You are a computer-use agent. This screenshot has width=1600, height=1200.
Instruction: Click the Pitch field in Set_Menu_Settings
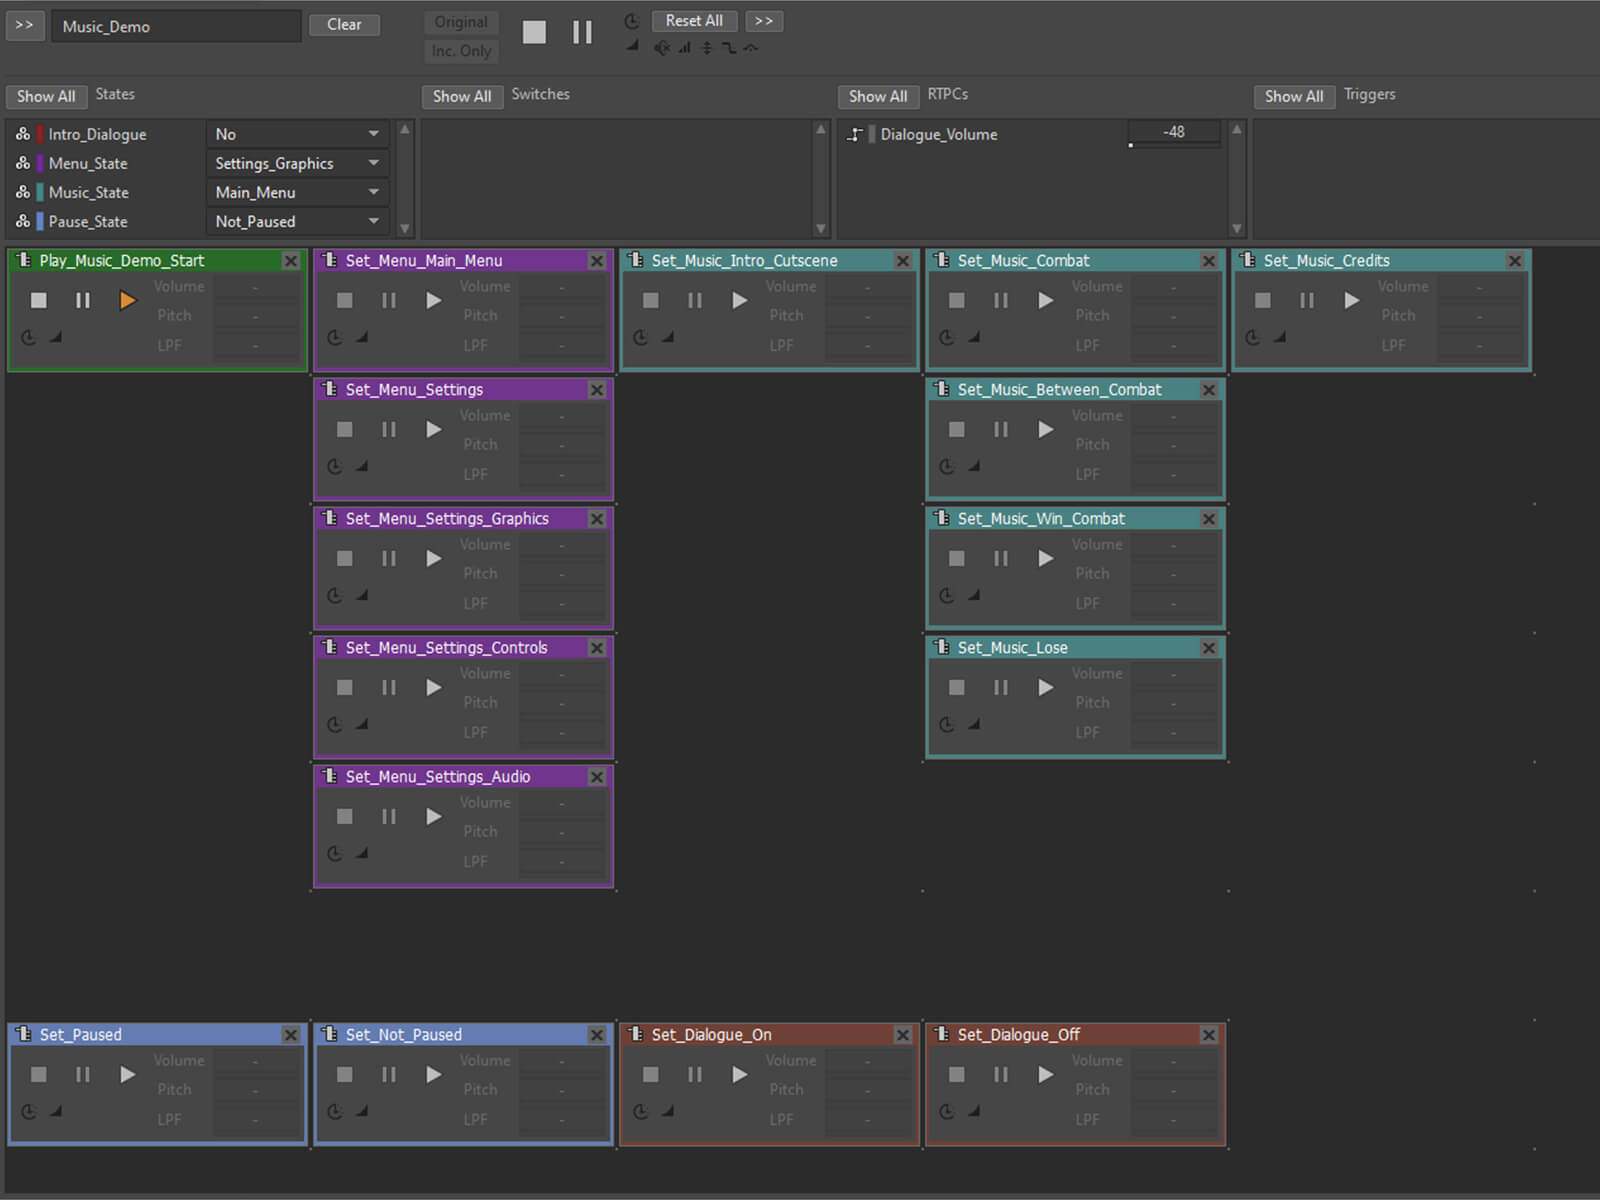[562, 445]
